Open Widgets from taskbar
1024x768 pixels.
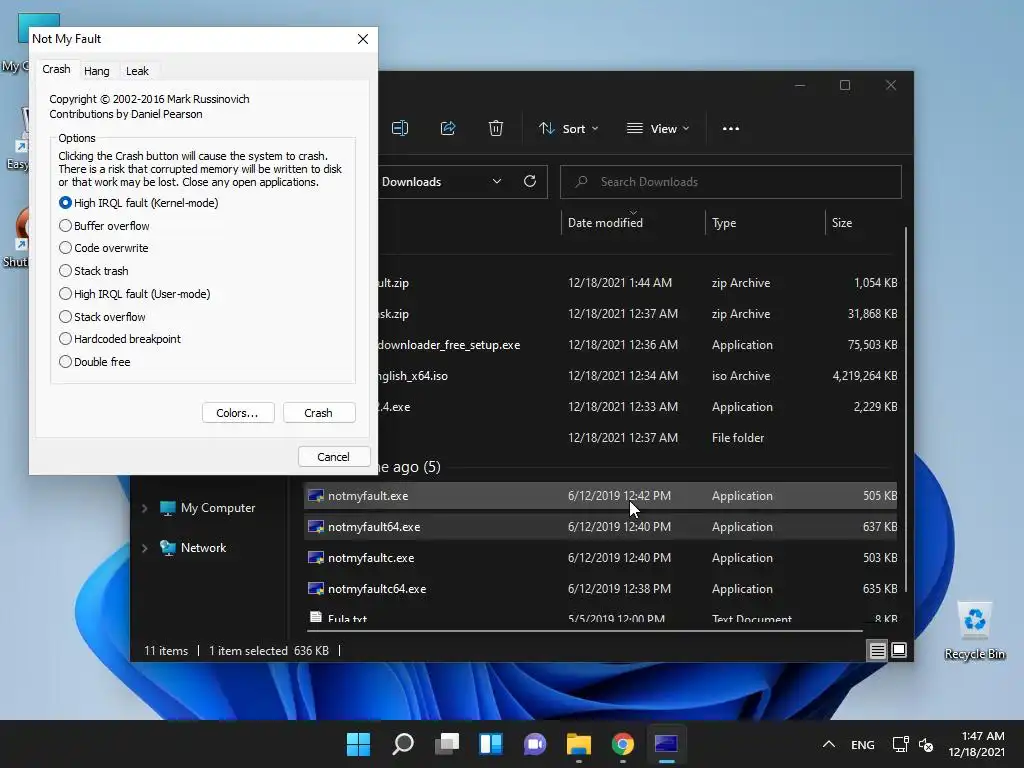490,744
